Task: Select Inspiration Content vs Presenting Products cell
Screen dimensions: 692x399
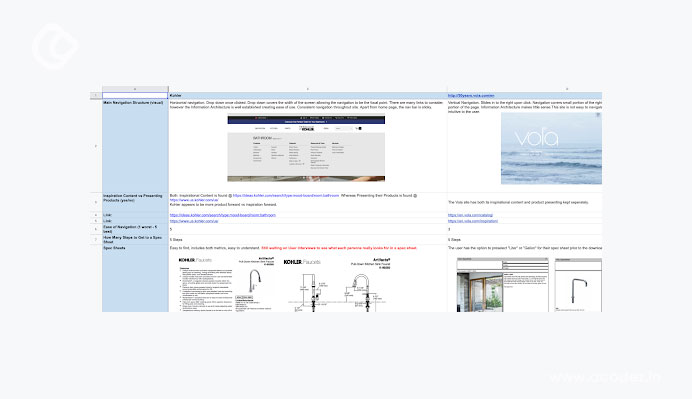Action: [135, 202]
